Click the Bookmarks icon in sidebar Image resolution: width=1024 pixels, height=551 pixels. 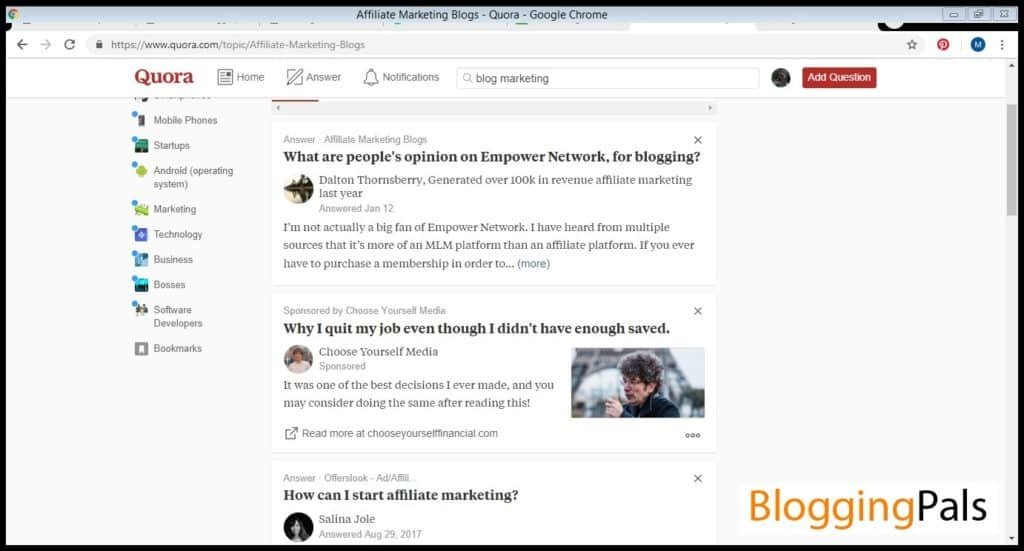coord(141,349)
